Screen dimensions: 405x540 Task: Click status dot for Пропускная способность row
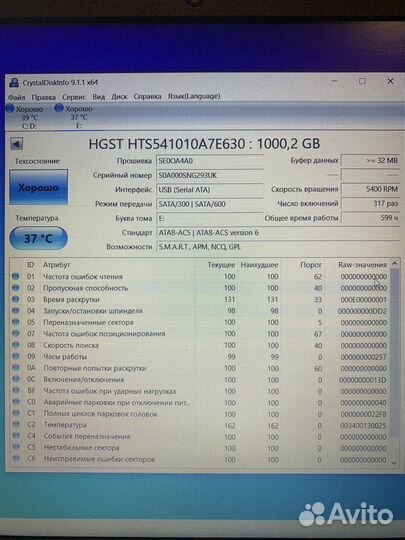(x=15, y=288)
